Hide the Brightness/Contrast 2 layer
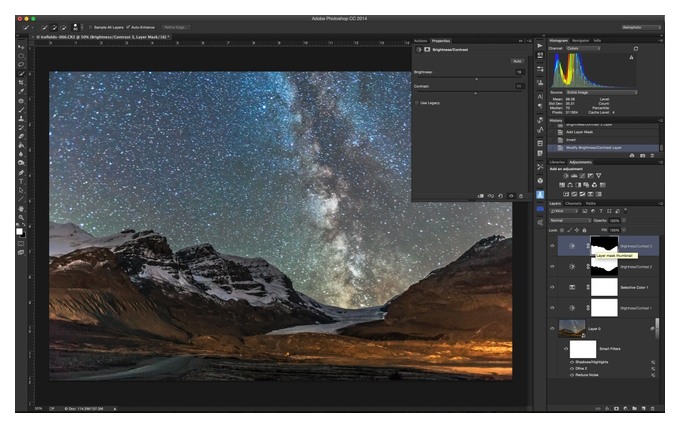 pos(552,267)
